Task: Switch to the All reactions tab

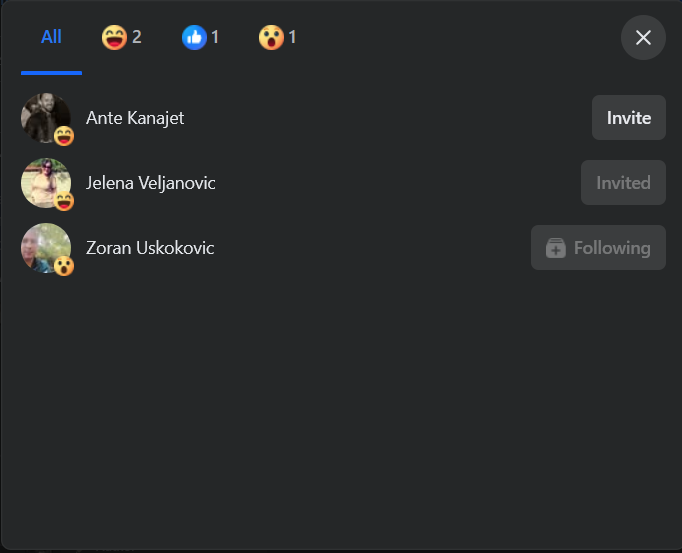Action: 51,37
